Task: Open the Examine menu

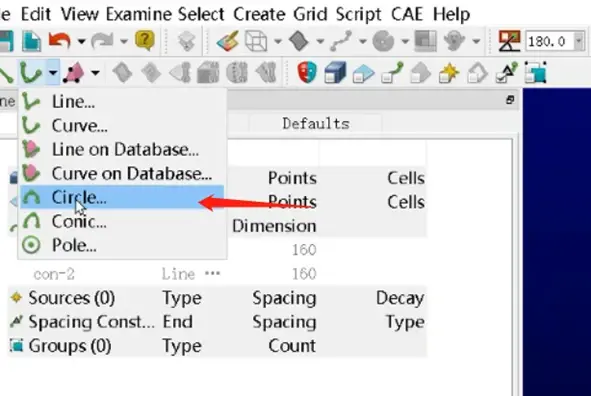Action: point(138,14)
